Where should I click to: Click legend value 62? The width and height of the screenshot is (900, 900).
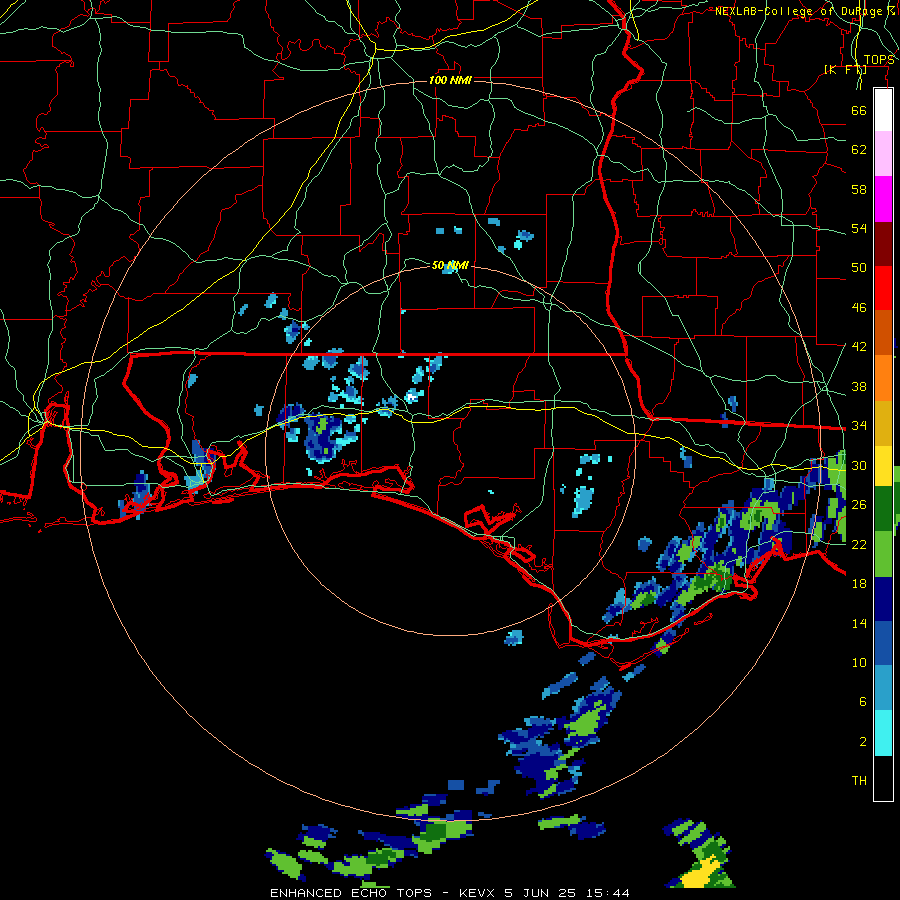point(859,149)
